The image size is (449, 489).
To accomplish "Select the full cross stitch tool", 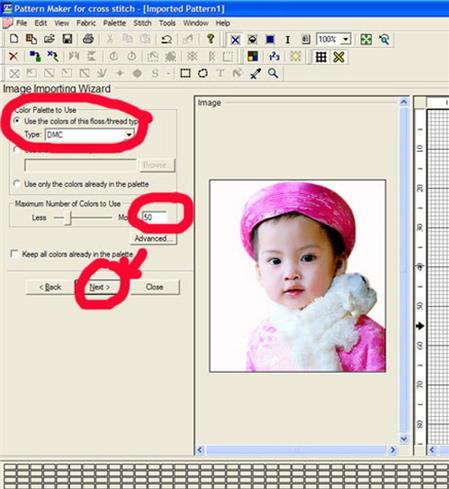I will [x=235, y=40].
